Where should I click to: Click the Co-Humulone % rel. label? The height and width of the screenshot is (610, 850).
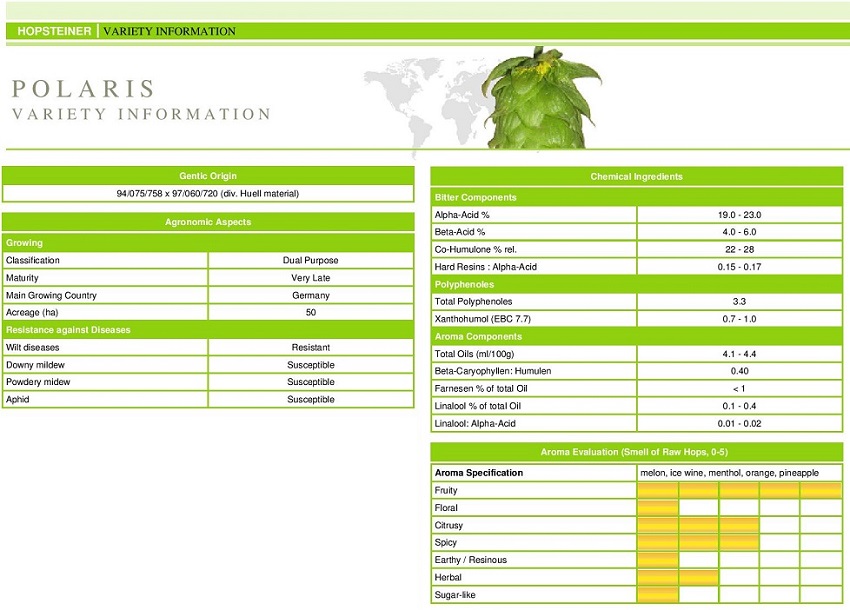pos(475,249)
